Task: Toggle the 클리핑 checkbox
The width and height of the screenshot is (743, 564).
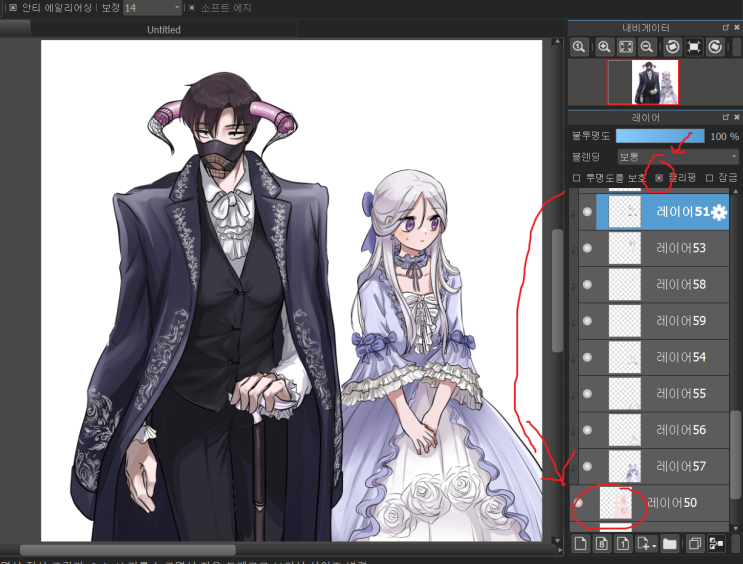Action: click(x=659, y=178)
